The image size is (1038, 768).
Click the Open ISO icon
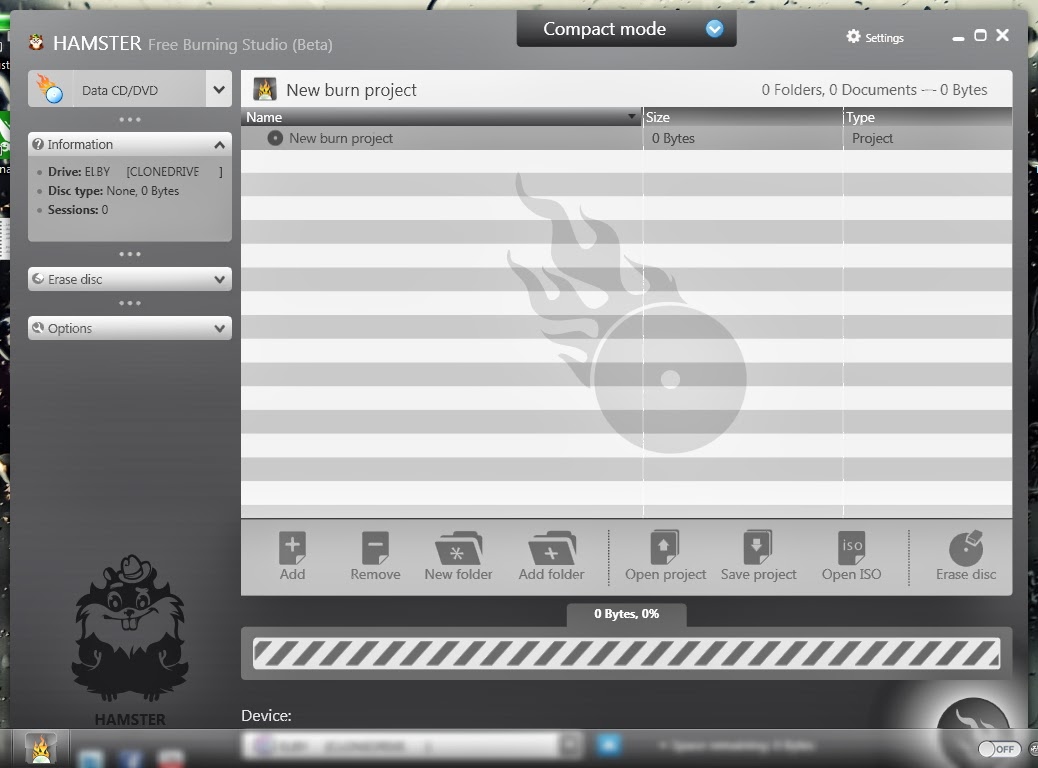(x=851, y=548)
